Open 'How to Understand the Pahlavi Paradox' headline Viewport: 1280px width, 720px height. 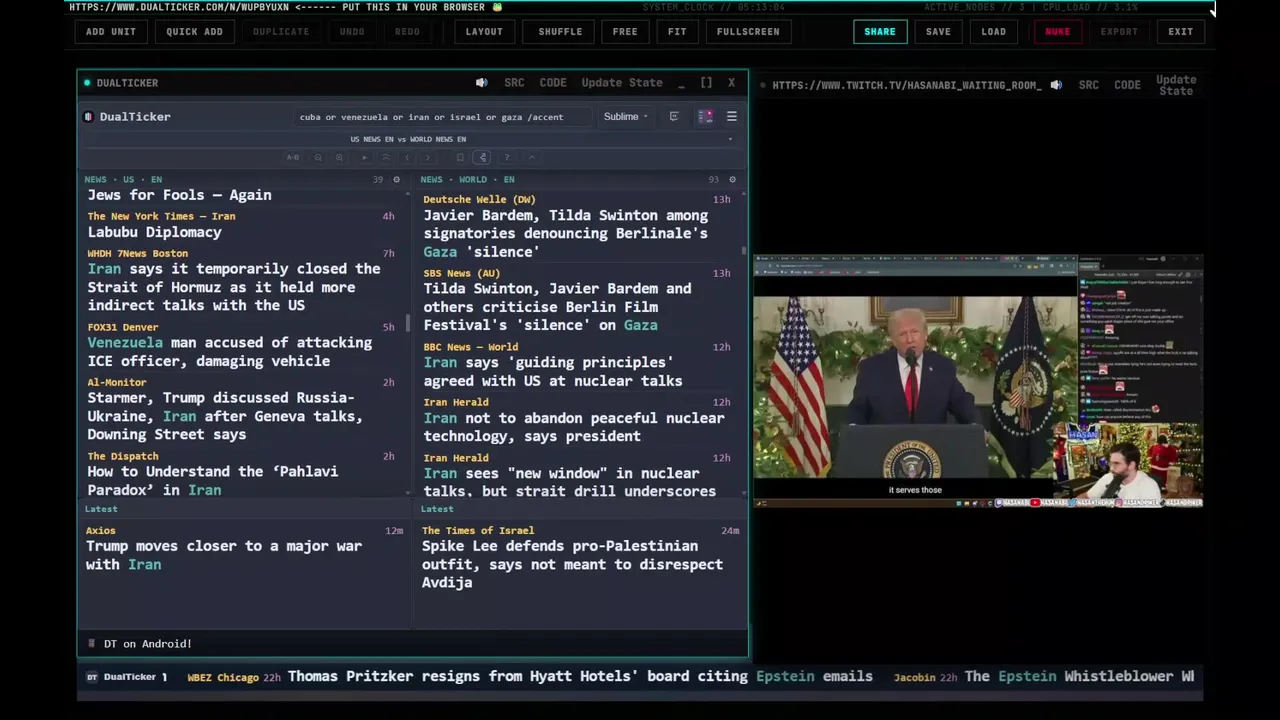(213, 481)
